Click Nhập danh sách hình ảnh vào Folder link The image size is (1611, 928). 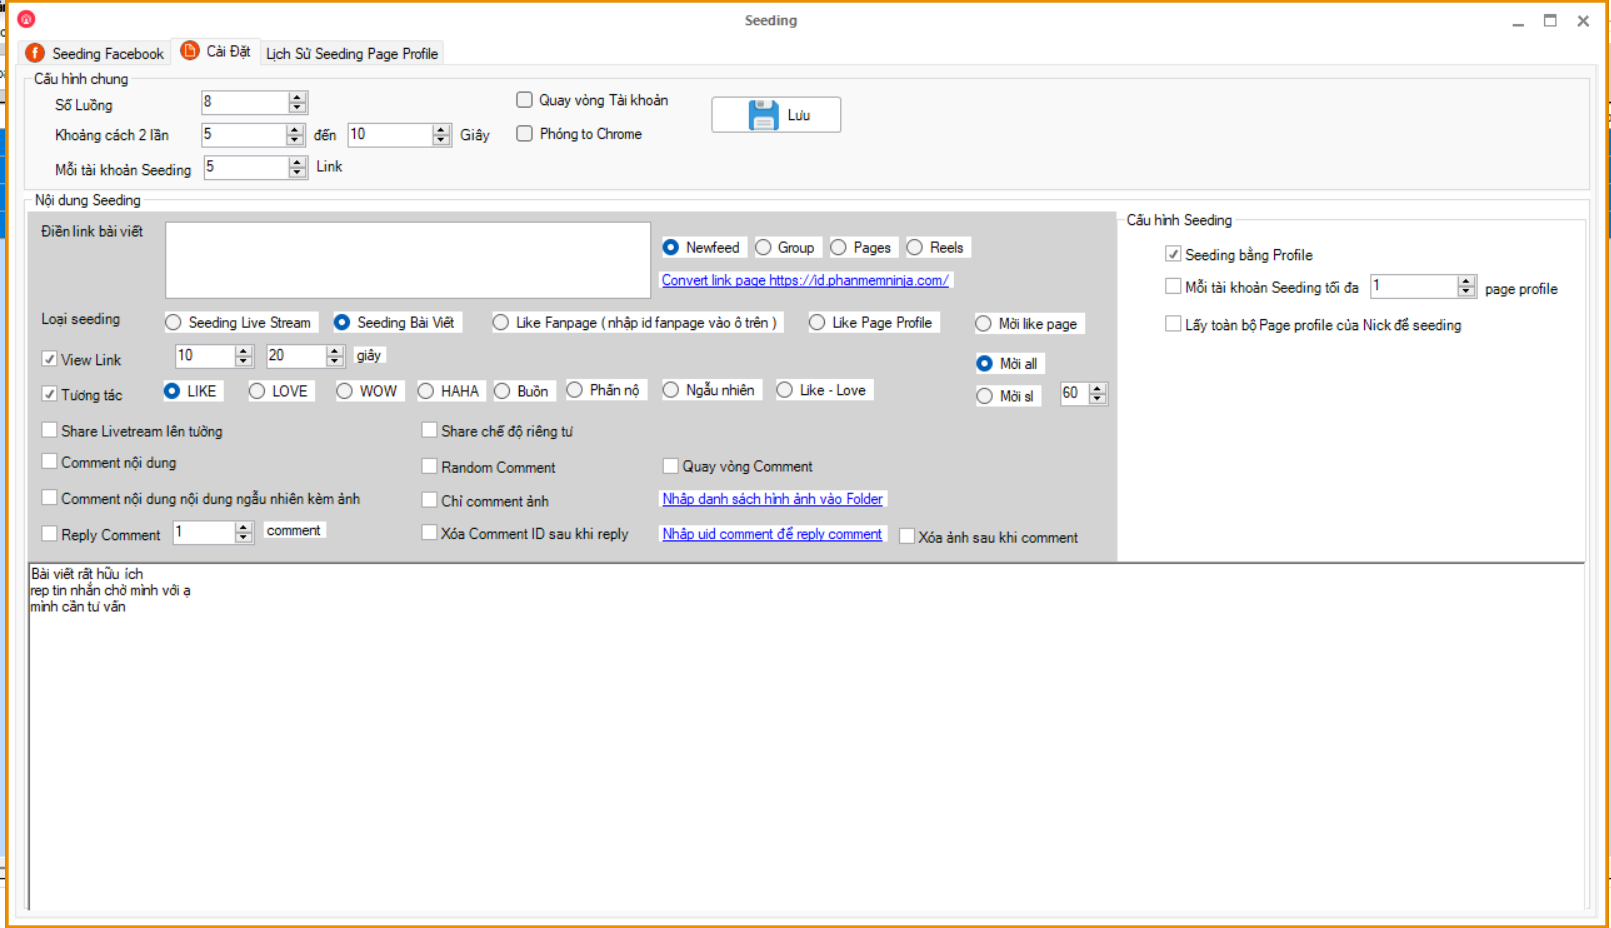(x=772, y=499)
